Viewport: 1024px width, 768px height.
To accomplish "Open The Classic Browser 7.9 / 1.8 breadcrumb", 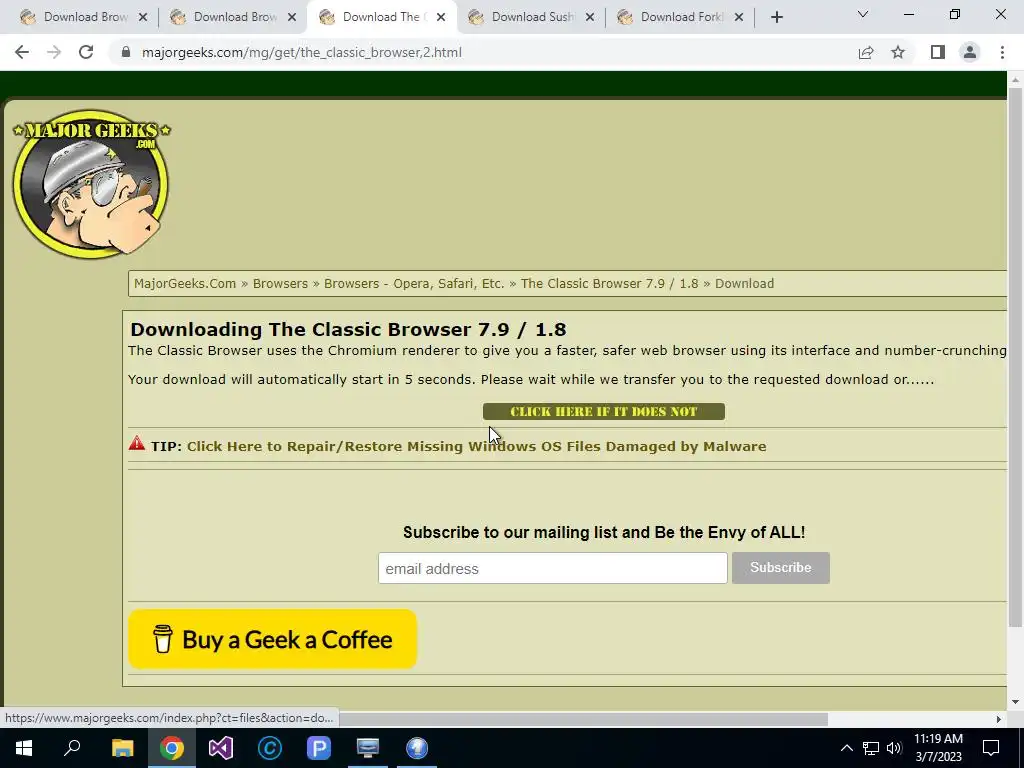I will click(609, 283).
